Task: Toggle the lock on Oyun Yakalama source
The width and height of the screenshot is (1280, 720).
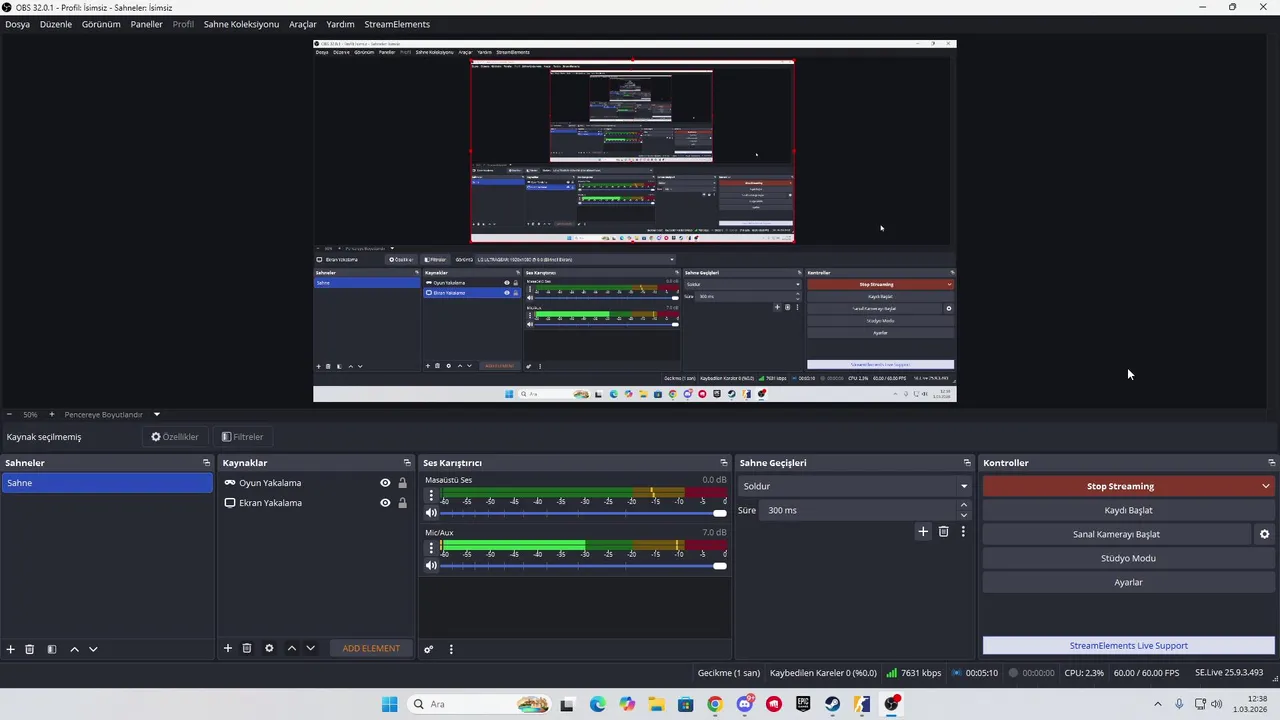Action: pyautogui.click(x=402, y=483)
